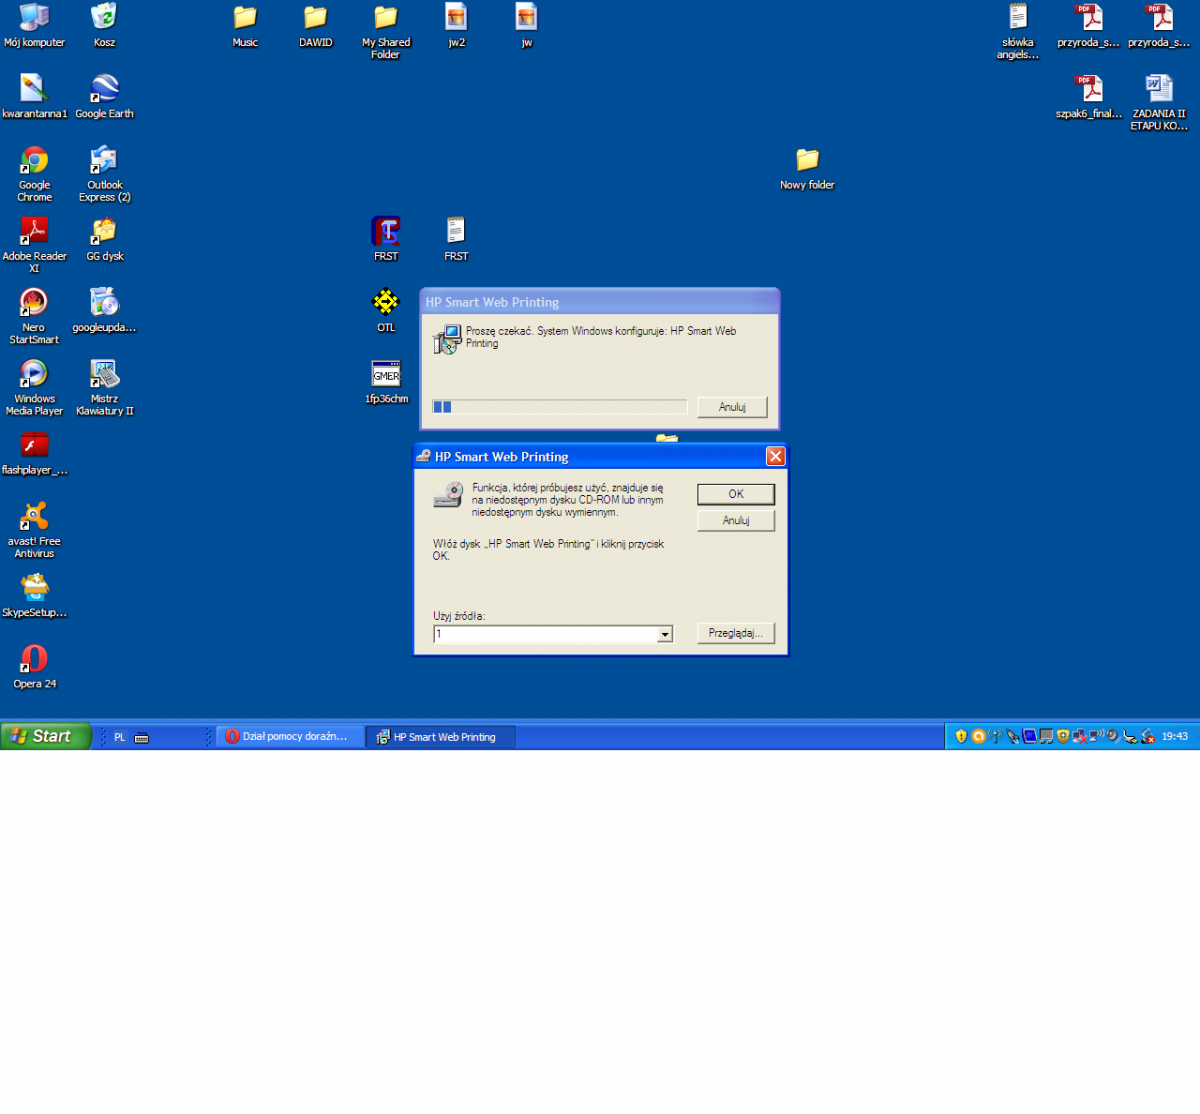Select the FRST application icon
This screenshot has width=1200, height=1114.
pos(386,240)
